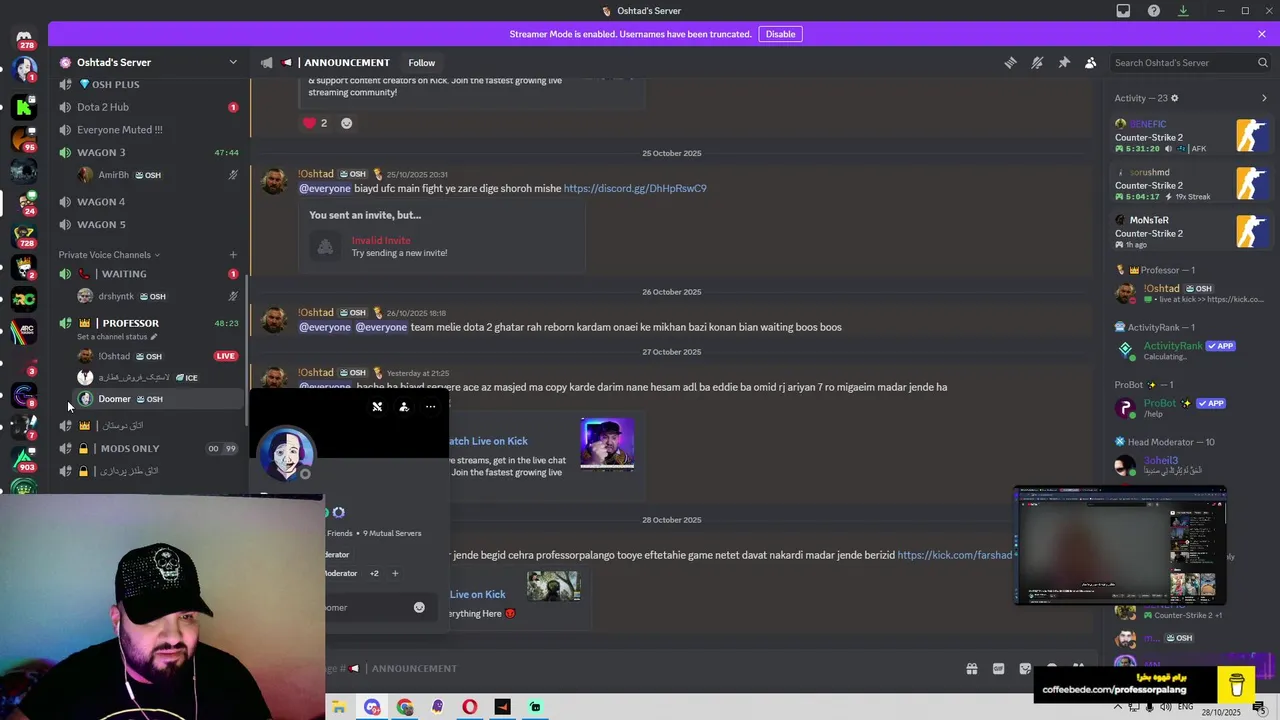Collapse the Private Voice Channels category
1280x720 pixels.
(109, 255)
